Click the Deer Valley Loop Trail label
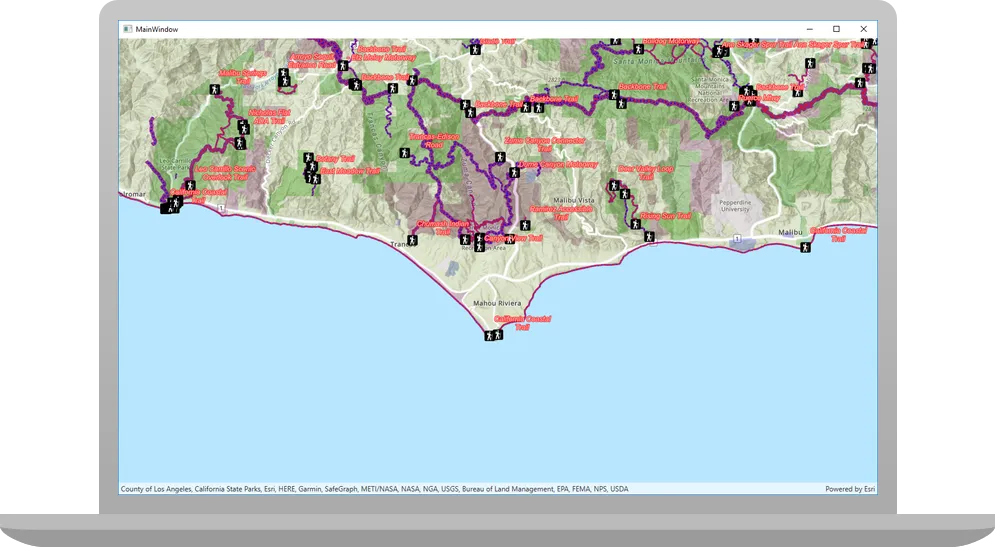 646,173
